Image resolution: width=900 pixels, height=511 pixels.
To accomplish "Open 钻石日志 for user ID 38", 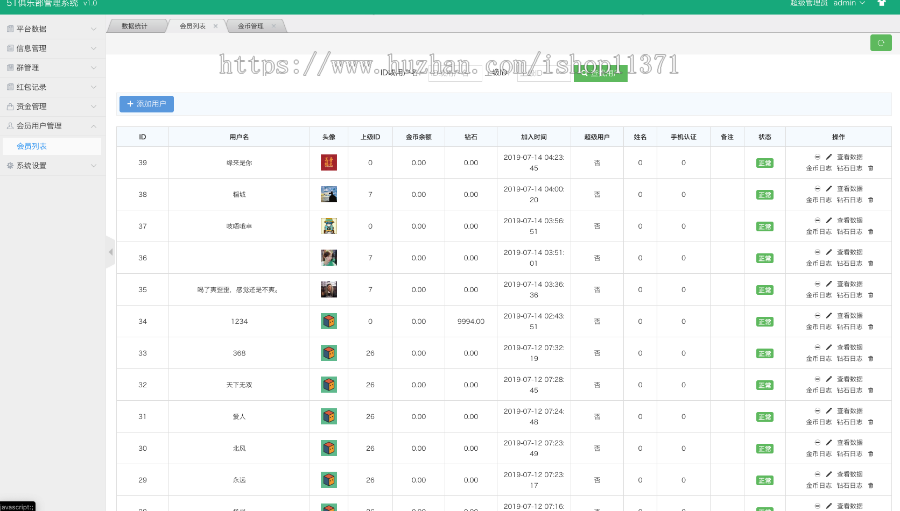I will [x=849, y=200].
